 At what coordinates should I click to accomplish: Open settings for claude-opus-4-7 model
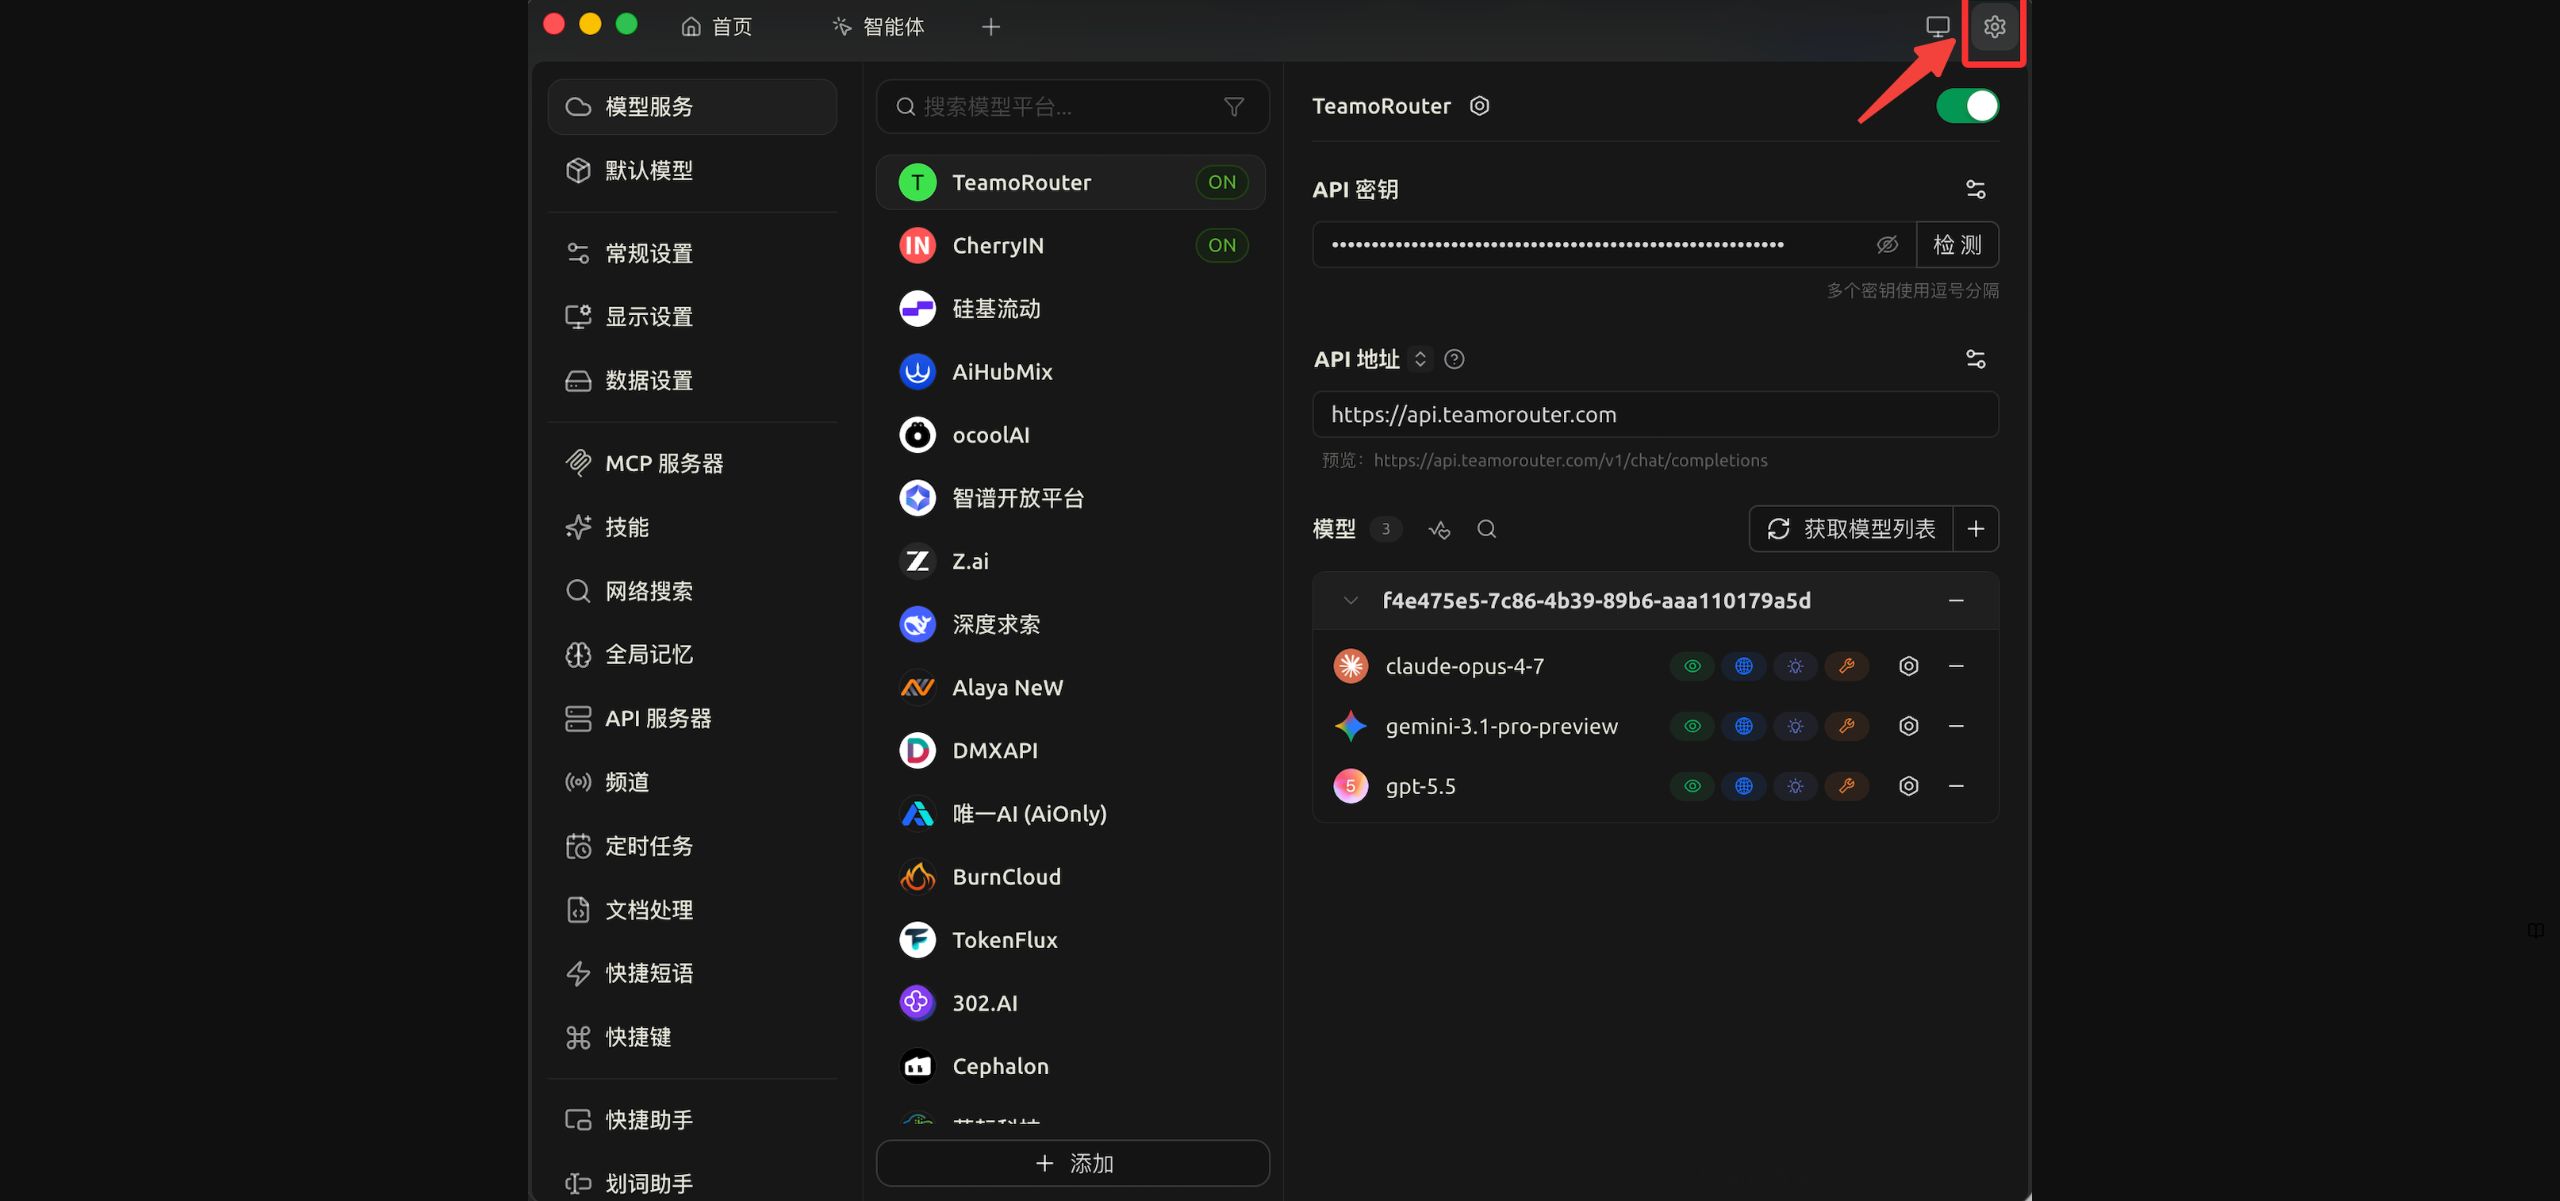pos(1909,666)
